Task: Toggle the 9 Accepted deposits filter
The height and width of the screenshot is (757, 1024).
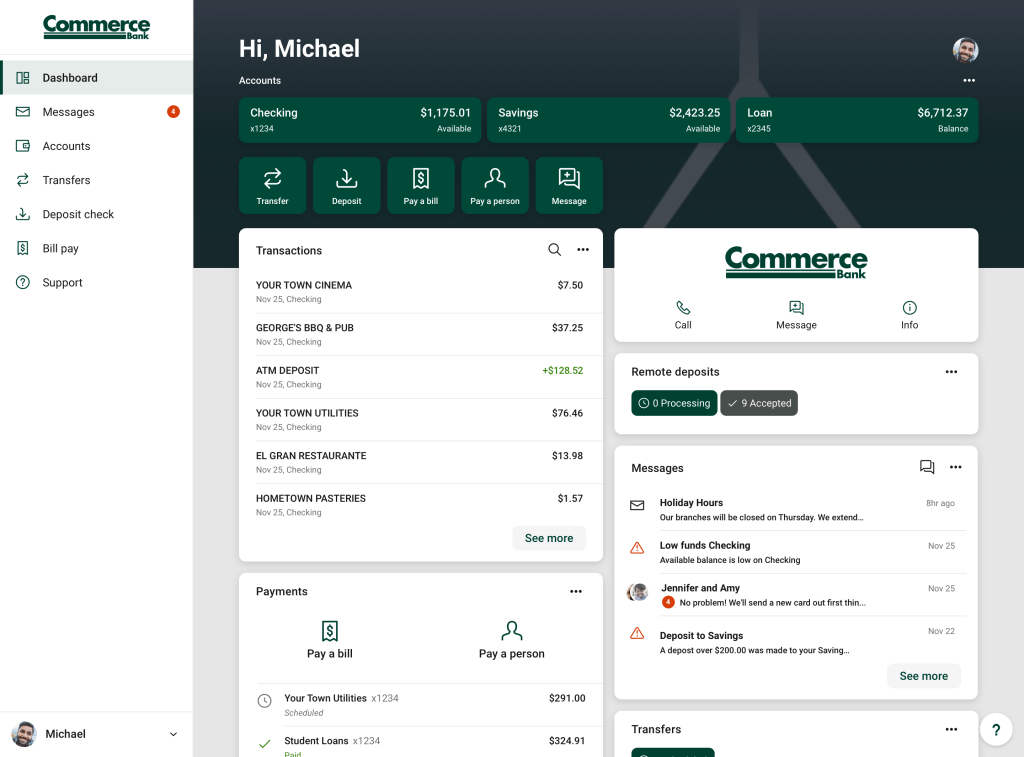Action: [x=759, y=403]
